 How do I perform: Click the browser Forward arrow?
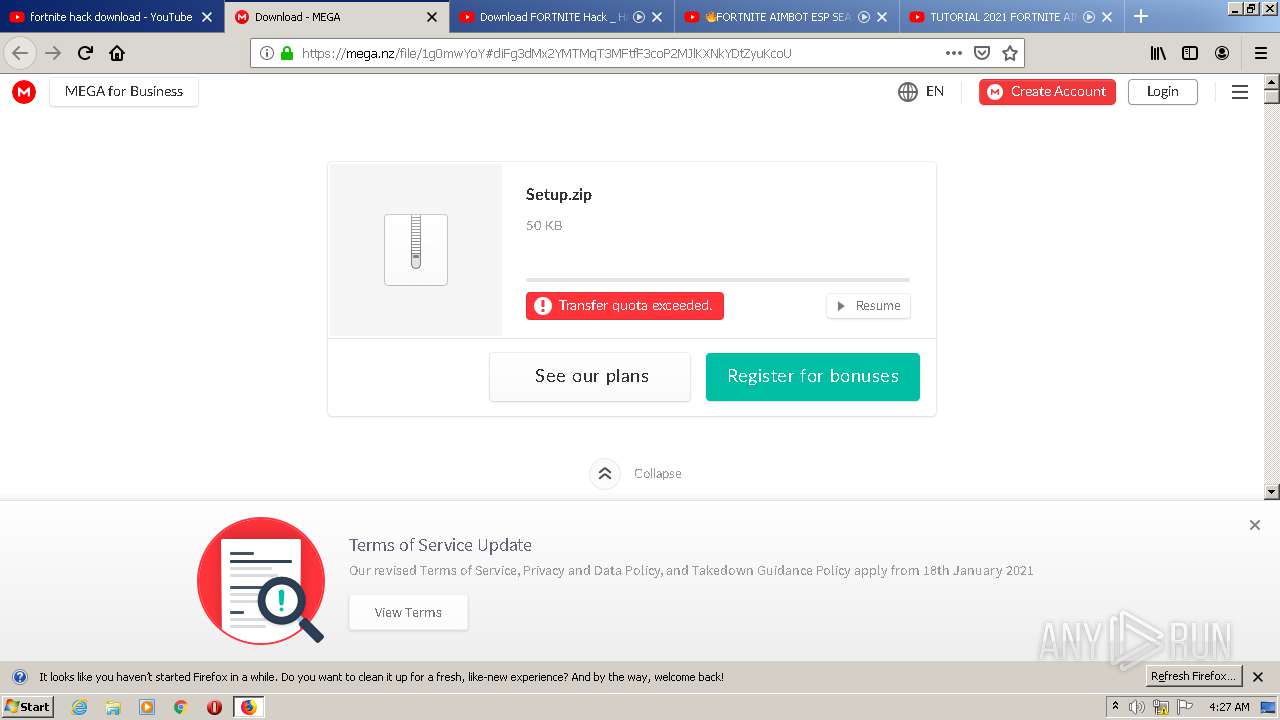coord(53,53)
